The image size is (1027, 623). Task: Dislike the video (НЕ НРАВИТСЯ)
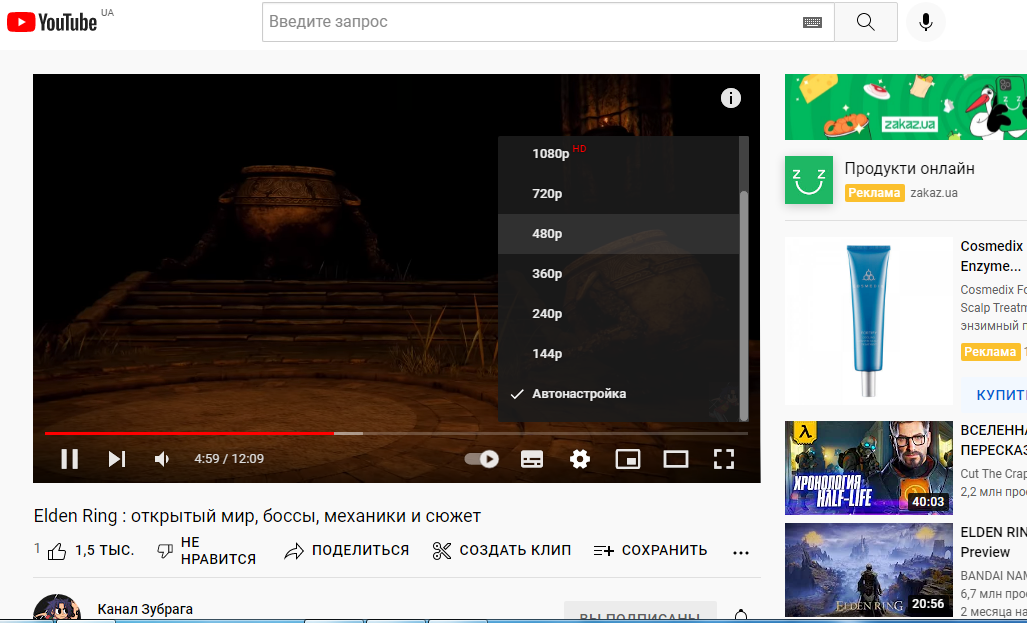(207, 551)
